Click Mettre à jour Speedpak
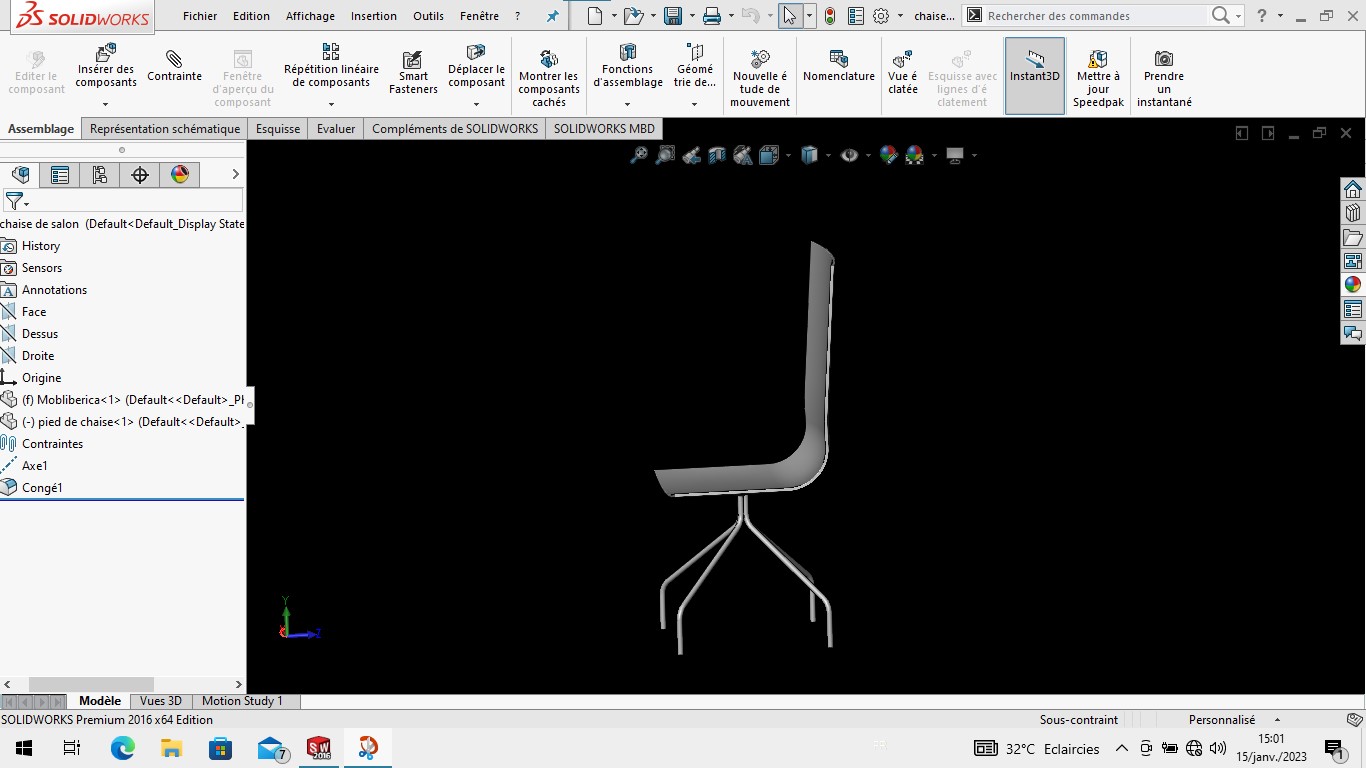This screenshot has height=768, width=1366. 1098,80
